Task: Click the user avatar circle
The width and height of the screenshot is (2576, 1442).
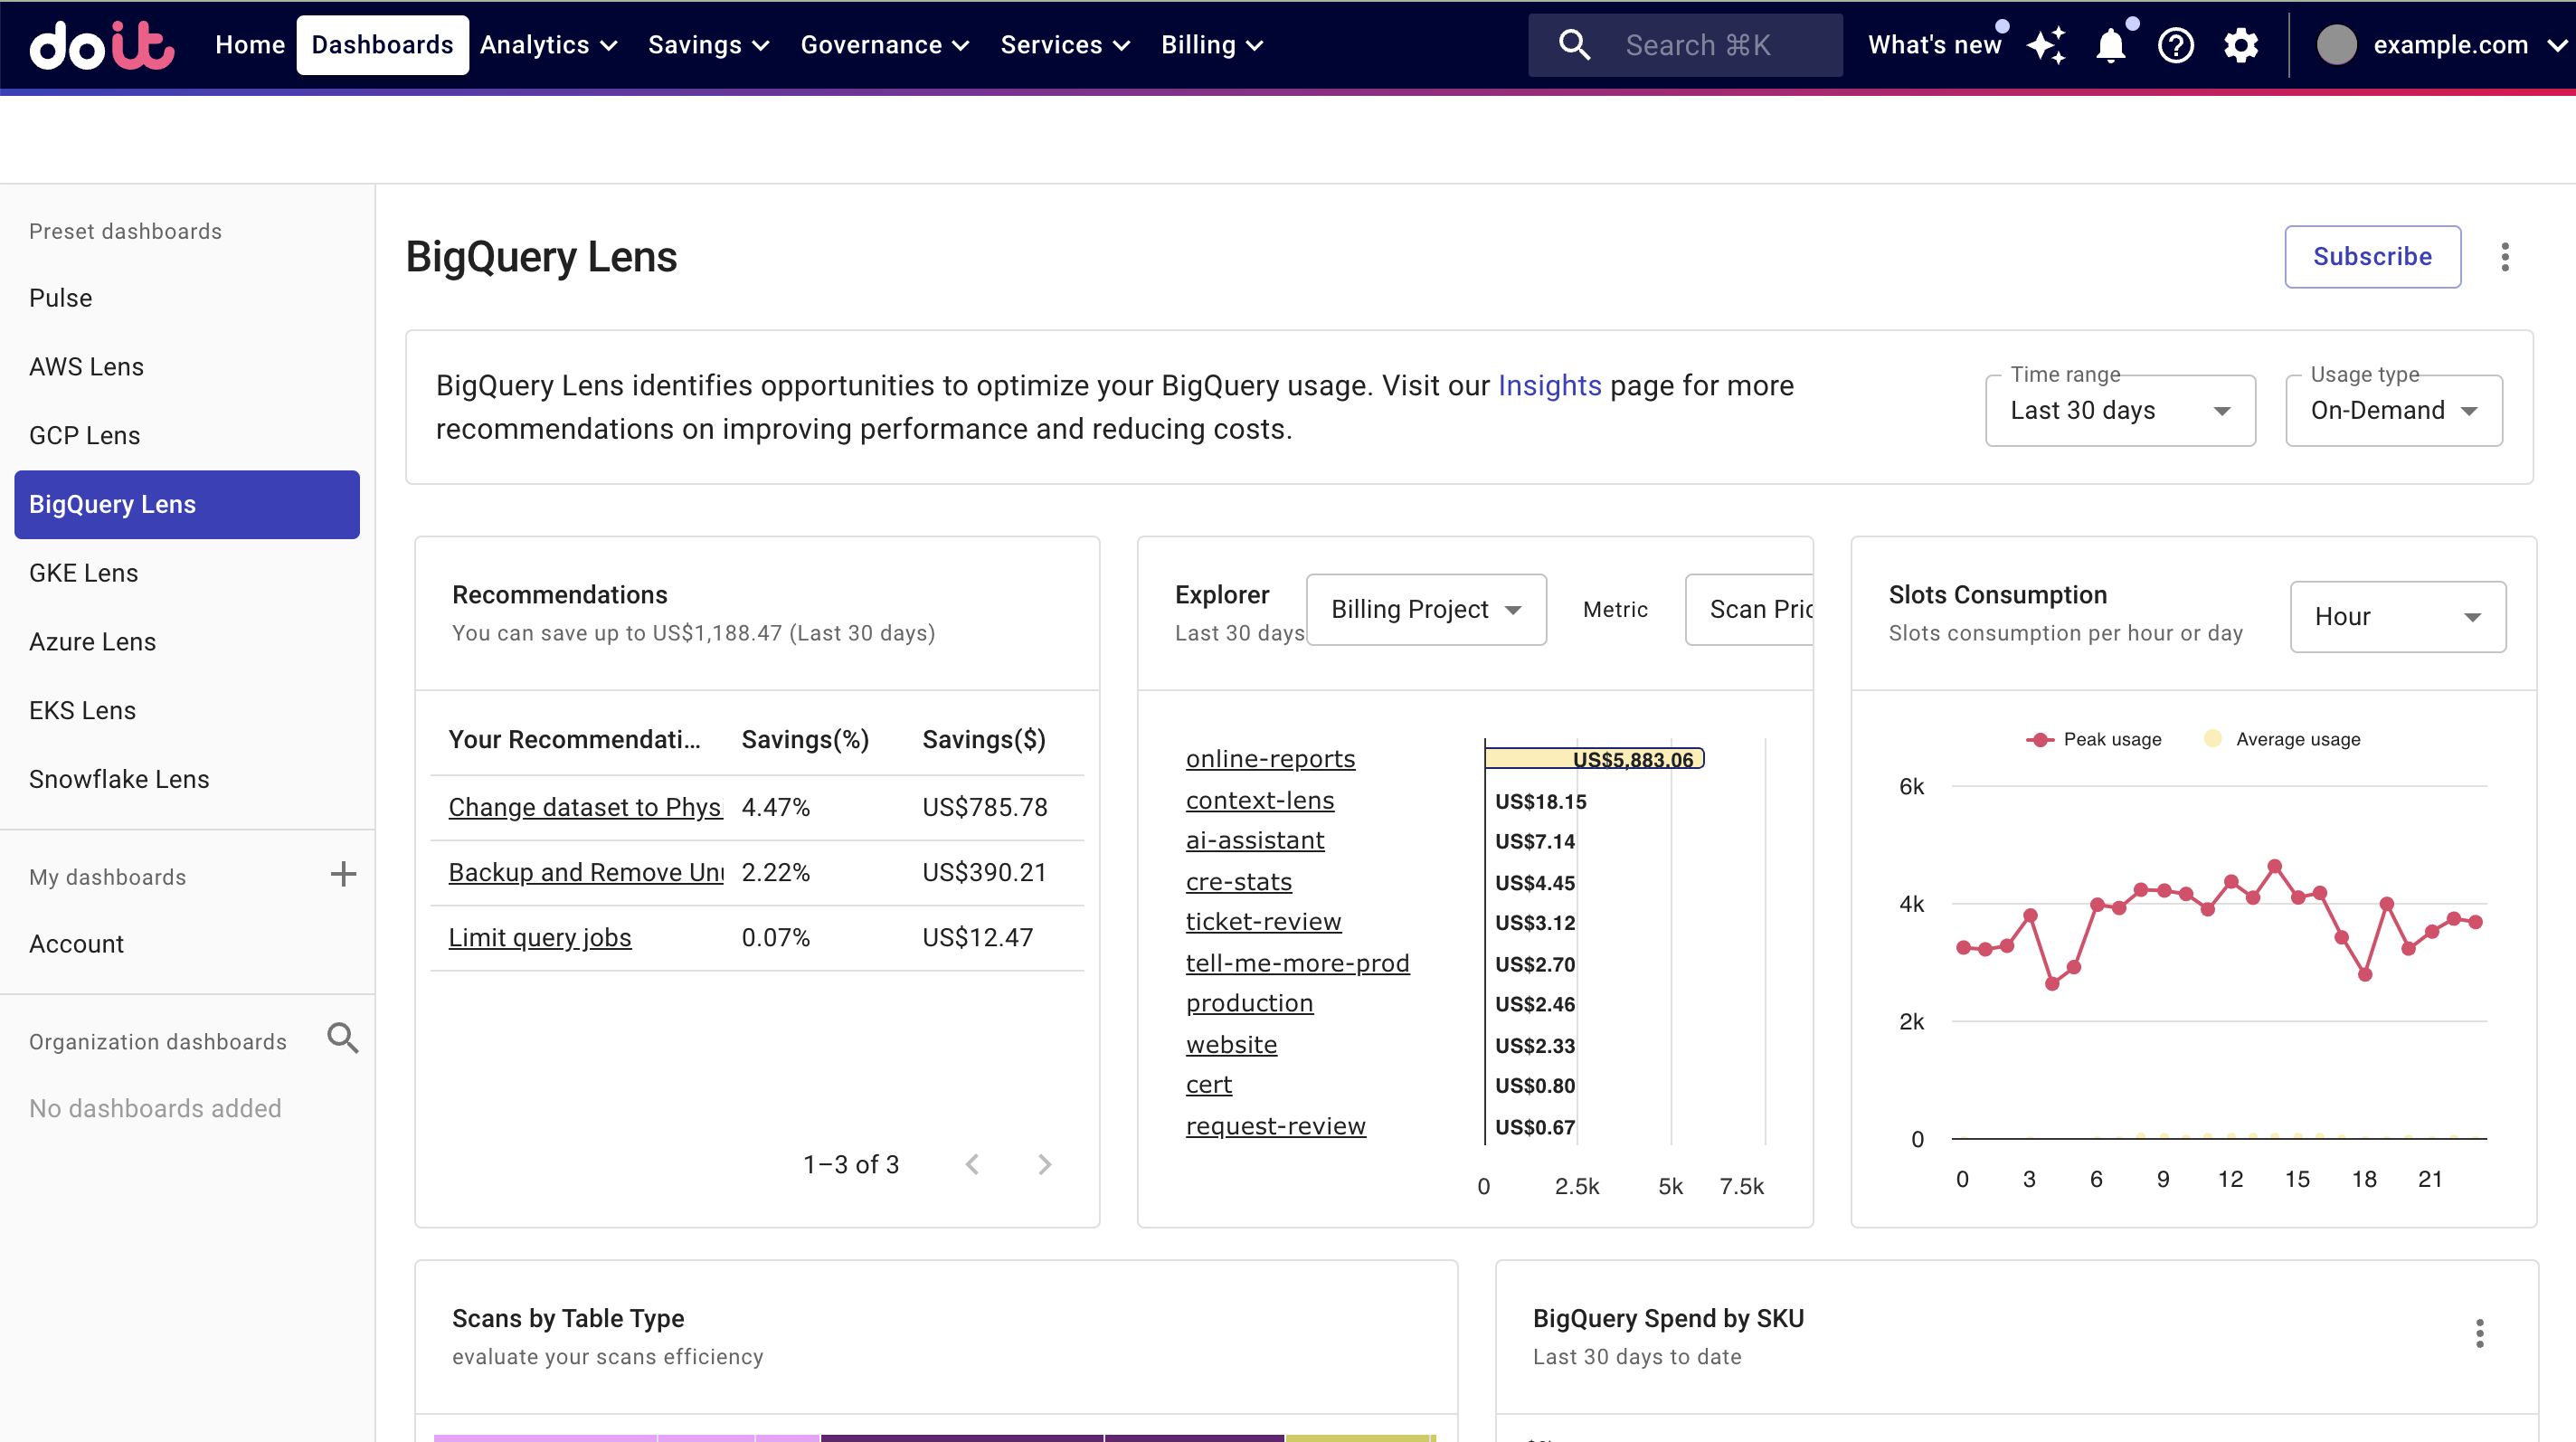Action: 2336,45
